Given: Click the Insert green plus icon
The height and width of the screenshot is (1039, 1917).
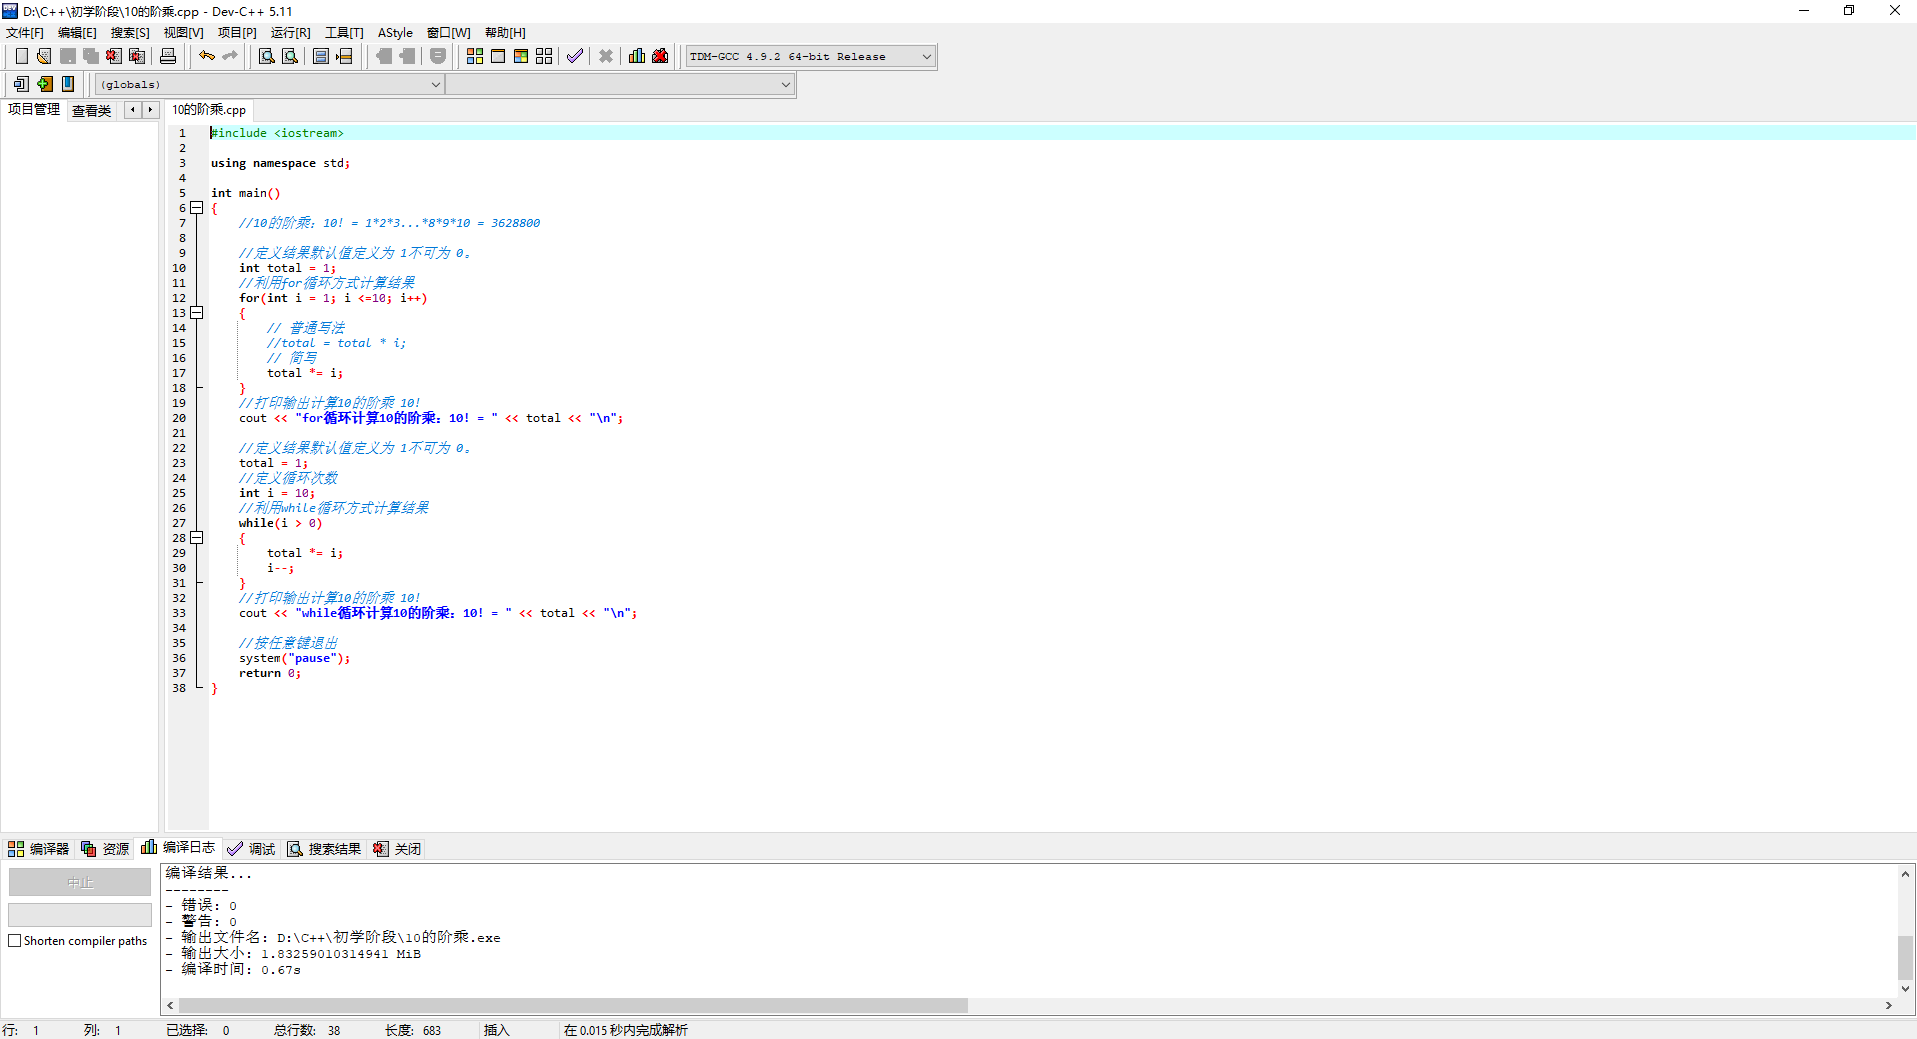Looking at the screenshot, I should [44, 84].
